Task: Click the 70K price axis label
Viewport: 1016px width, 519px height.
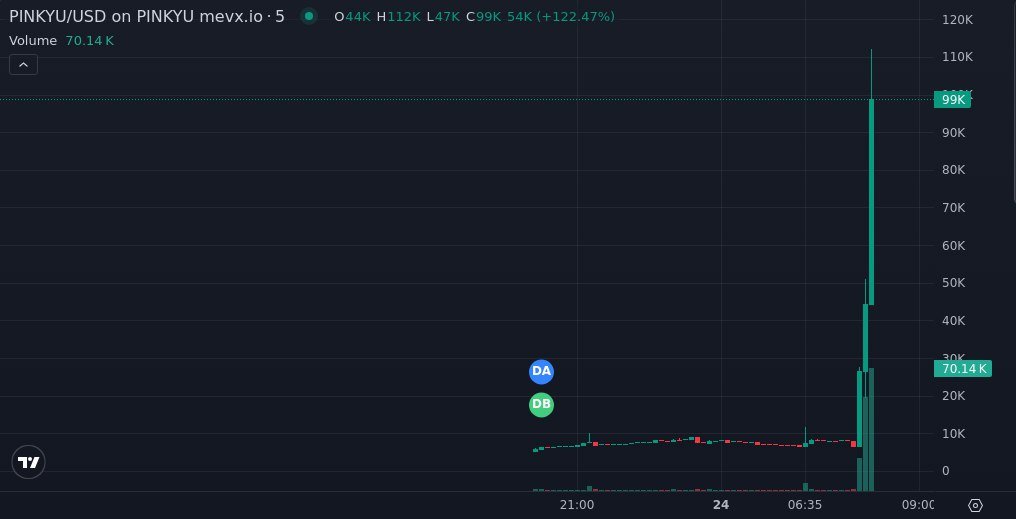Action: pyautogui.click(x=954, y=207)
